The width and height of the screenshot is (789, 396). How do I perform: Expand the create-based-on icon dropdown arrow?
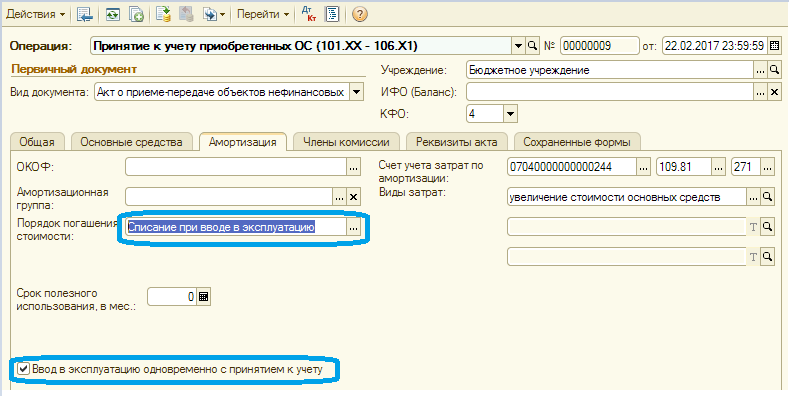point(222,15)
